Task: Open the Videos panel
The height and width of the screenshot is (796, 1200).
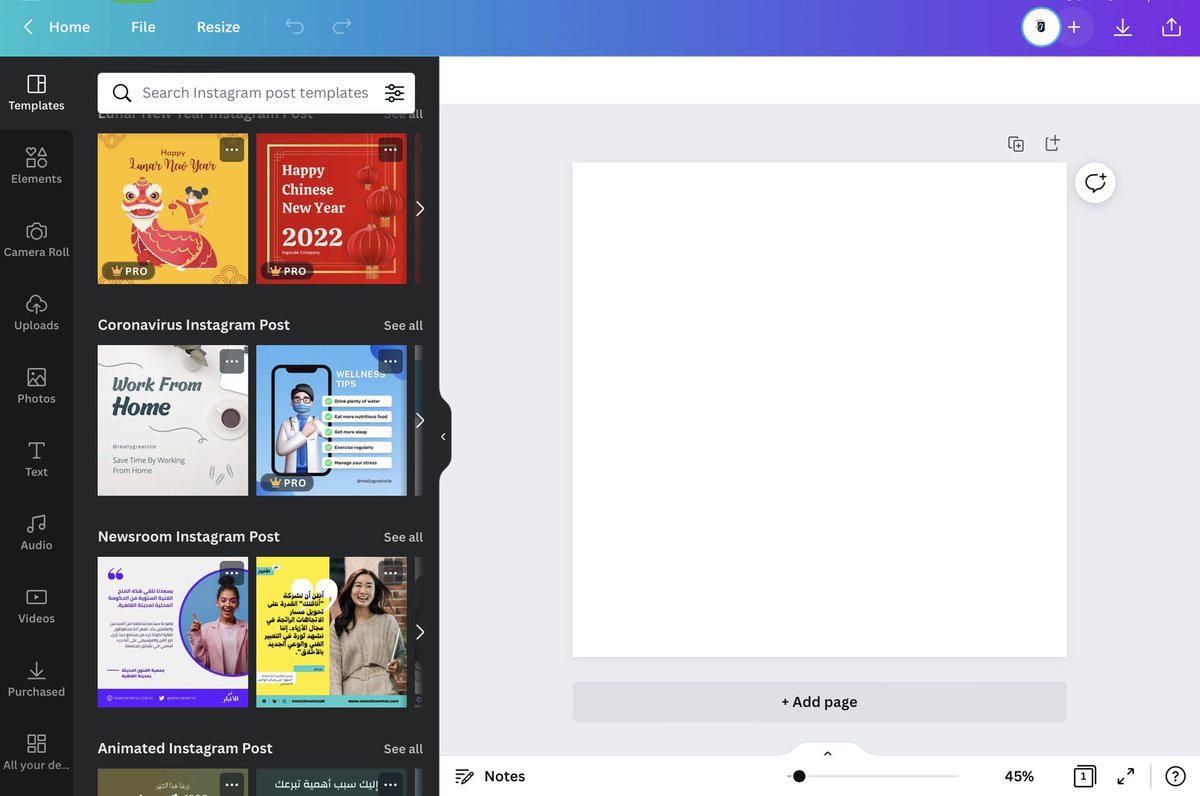Action: pyautogui.click(x=36, y=606)
